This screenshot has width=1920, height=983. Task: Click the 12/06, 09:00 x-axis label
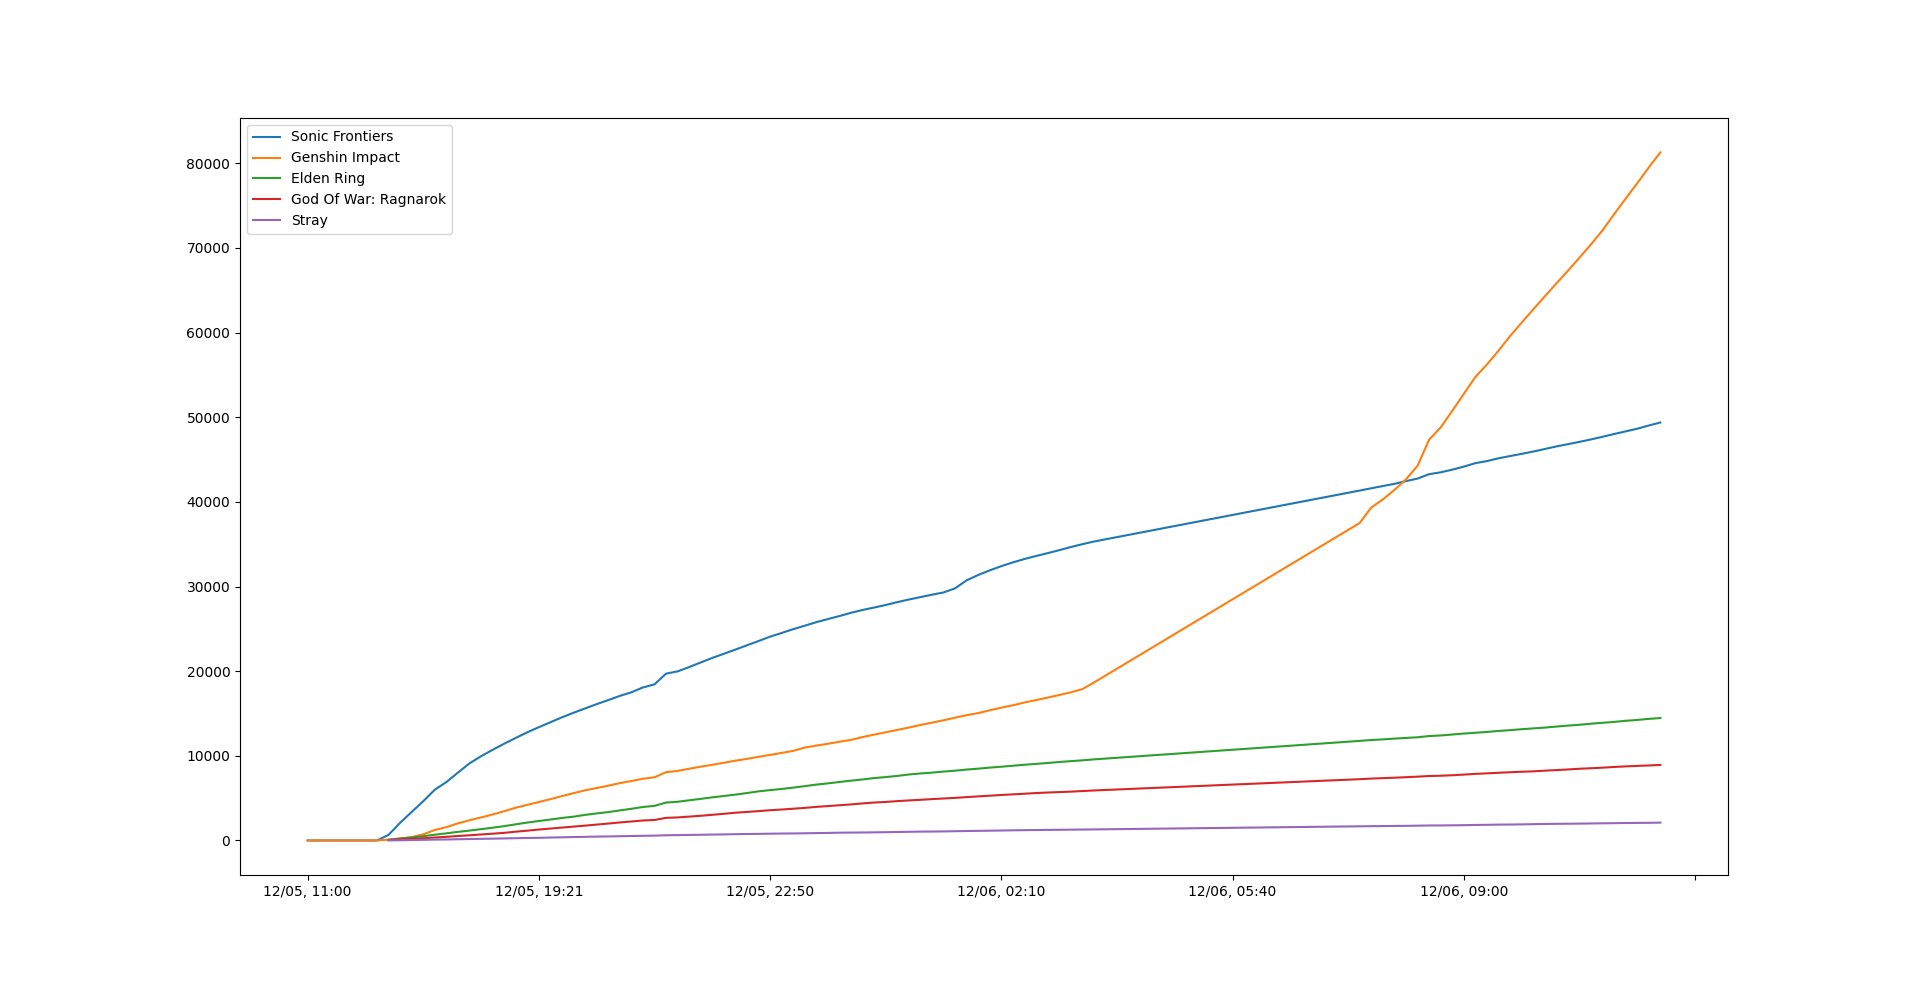1464,892
